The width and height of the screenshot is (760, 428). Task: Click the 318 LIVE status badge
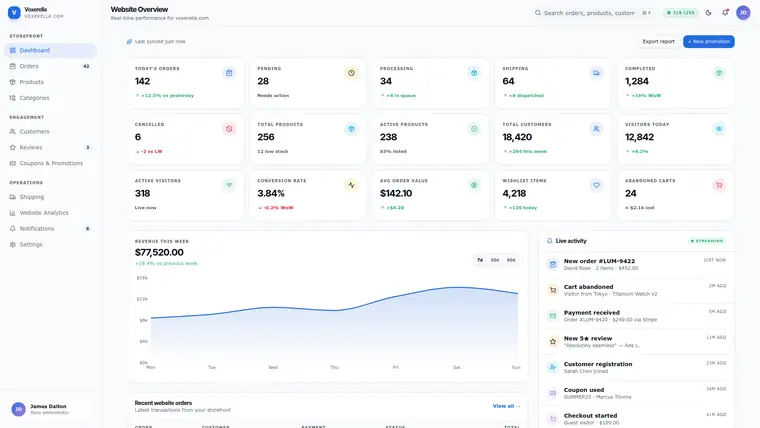click(681, 13)
